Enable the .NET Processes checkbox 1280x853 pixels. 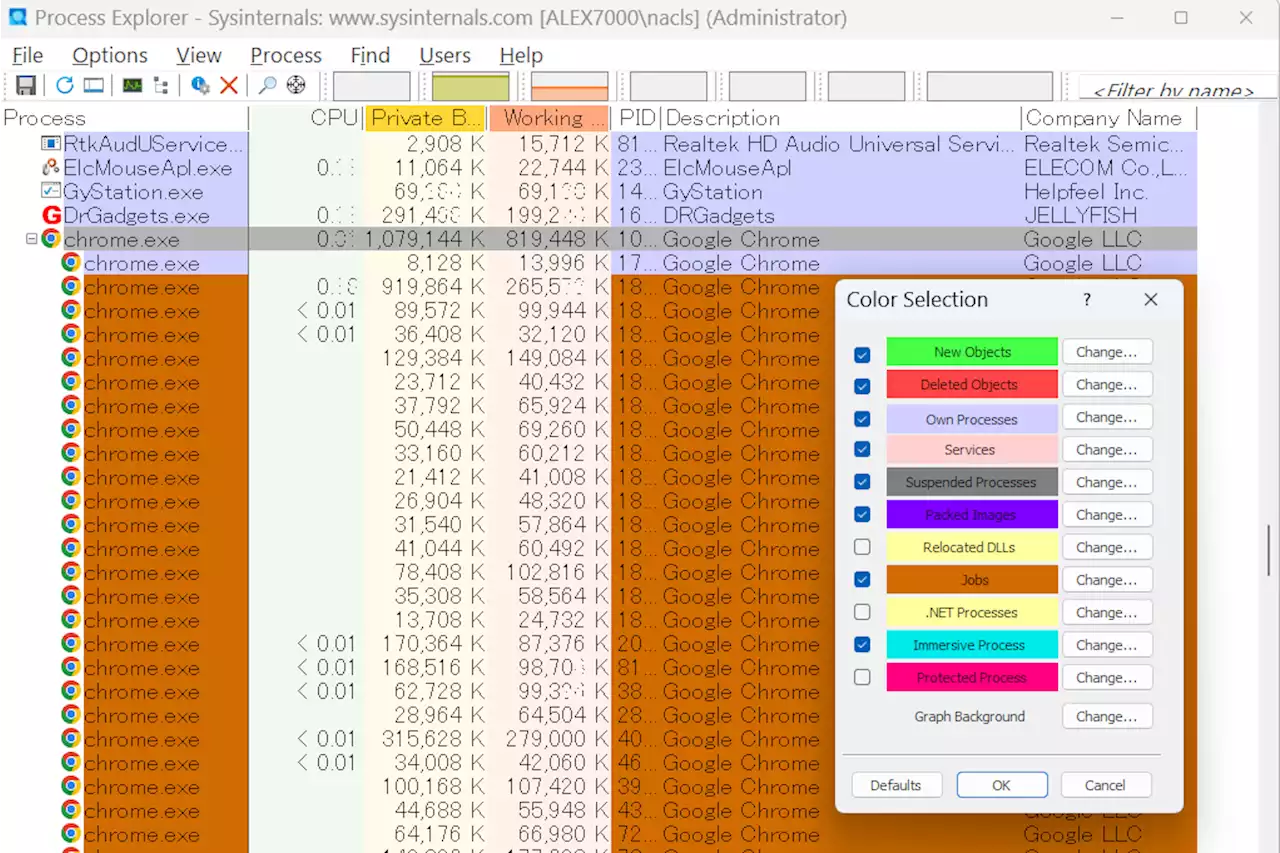tap(863, 612)
